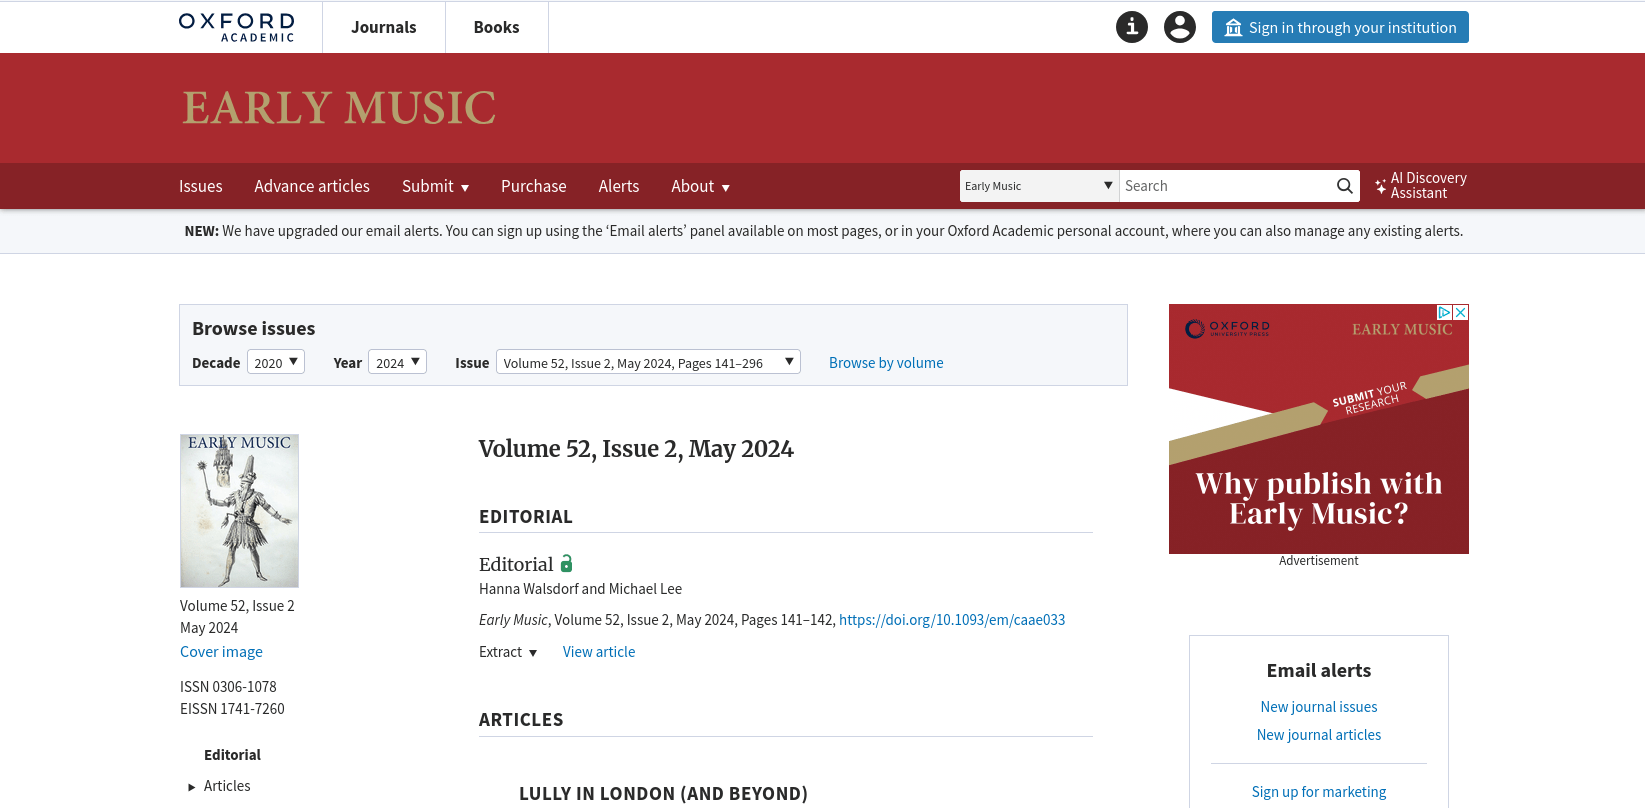The height and width of the screenshot is (808, 1645).
Task: Open the Decade 2020 dropdown
Action: click(276, 362)
